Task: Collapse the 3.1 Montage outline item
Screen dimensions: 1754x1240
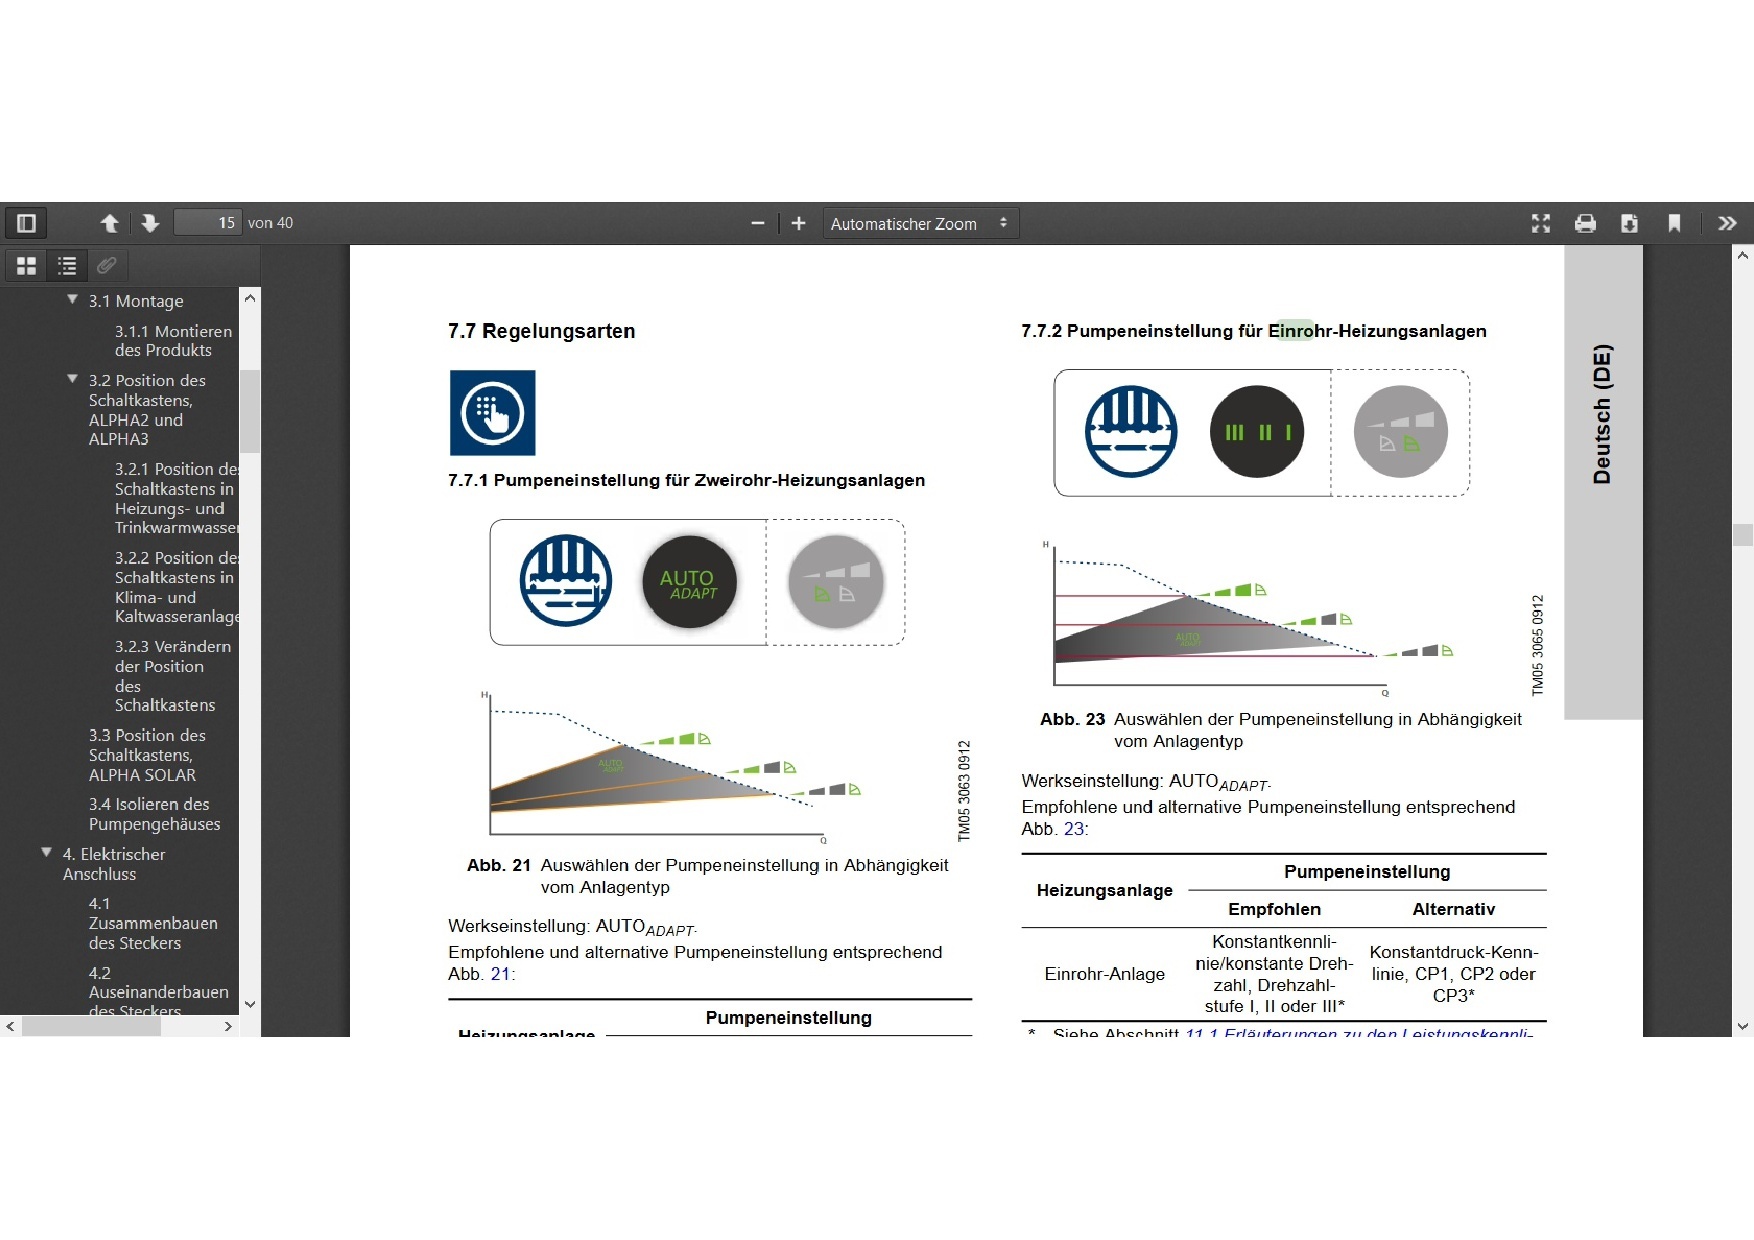Action: click(x=72, y=299)
